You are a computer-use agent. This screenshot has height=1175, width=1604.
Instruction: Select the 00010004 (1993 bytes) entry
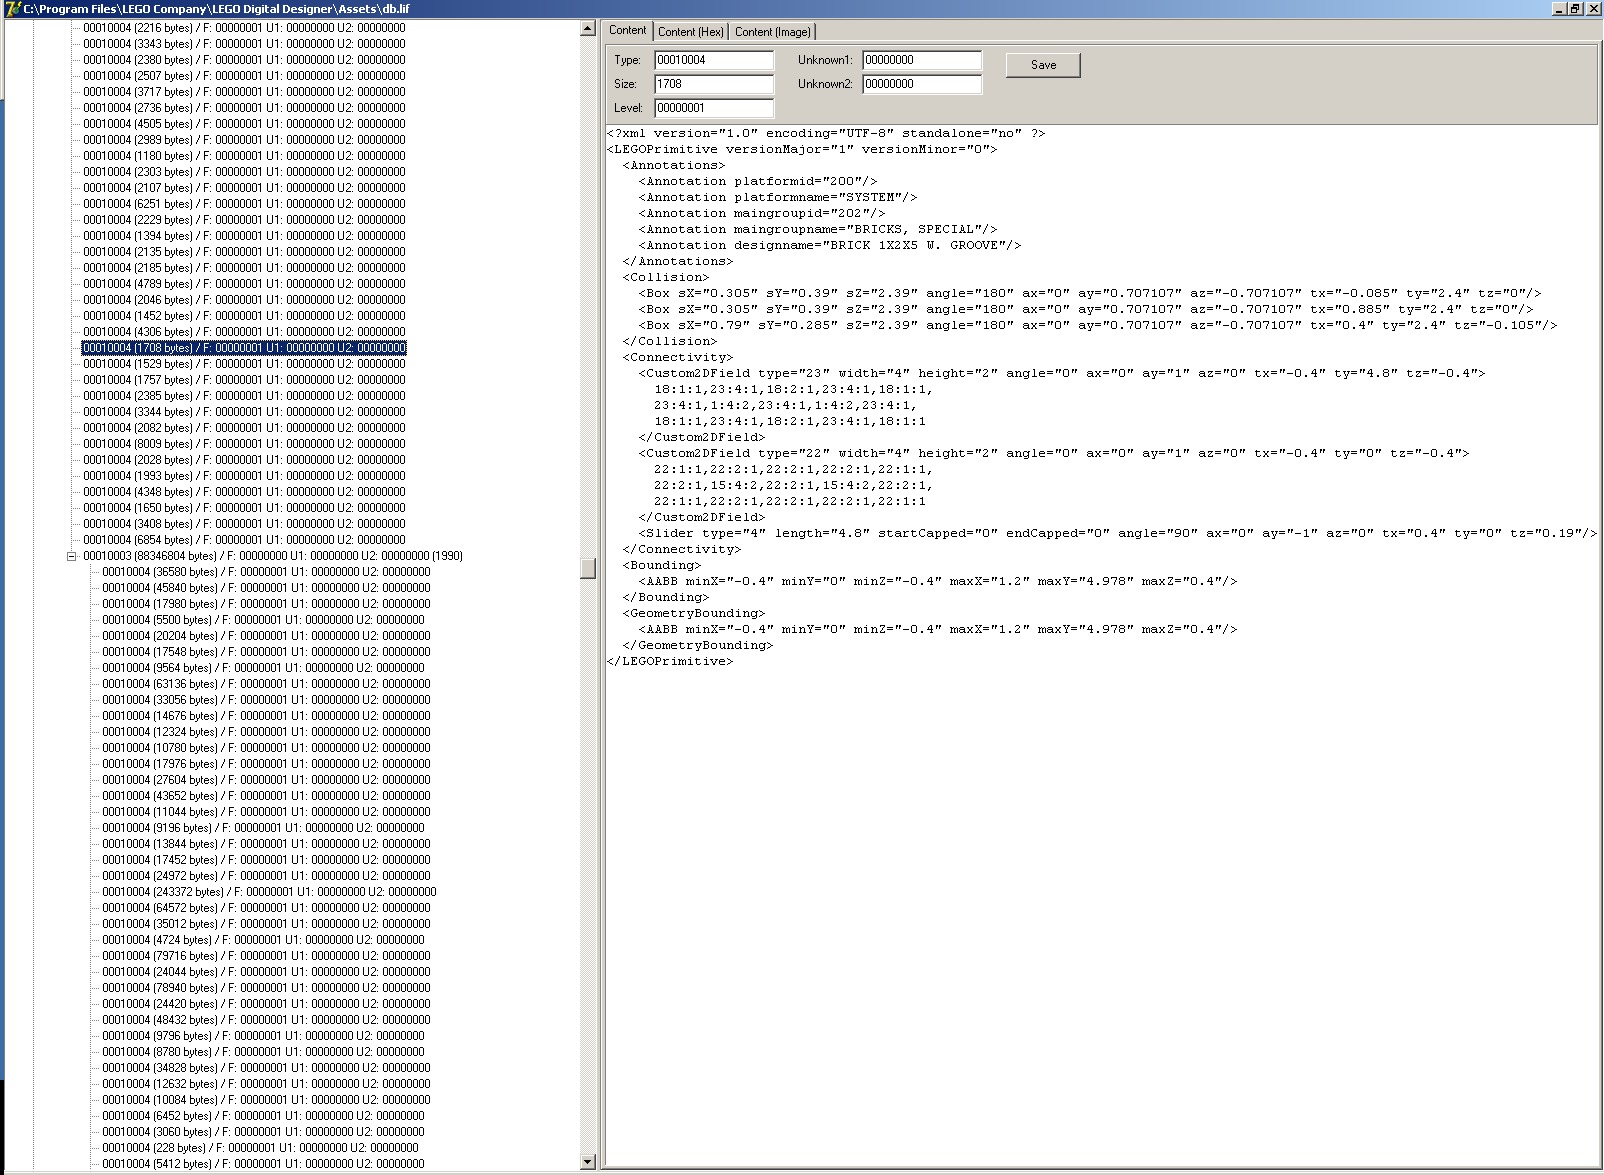pos(244,476)
